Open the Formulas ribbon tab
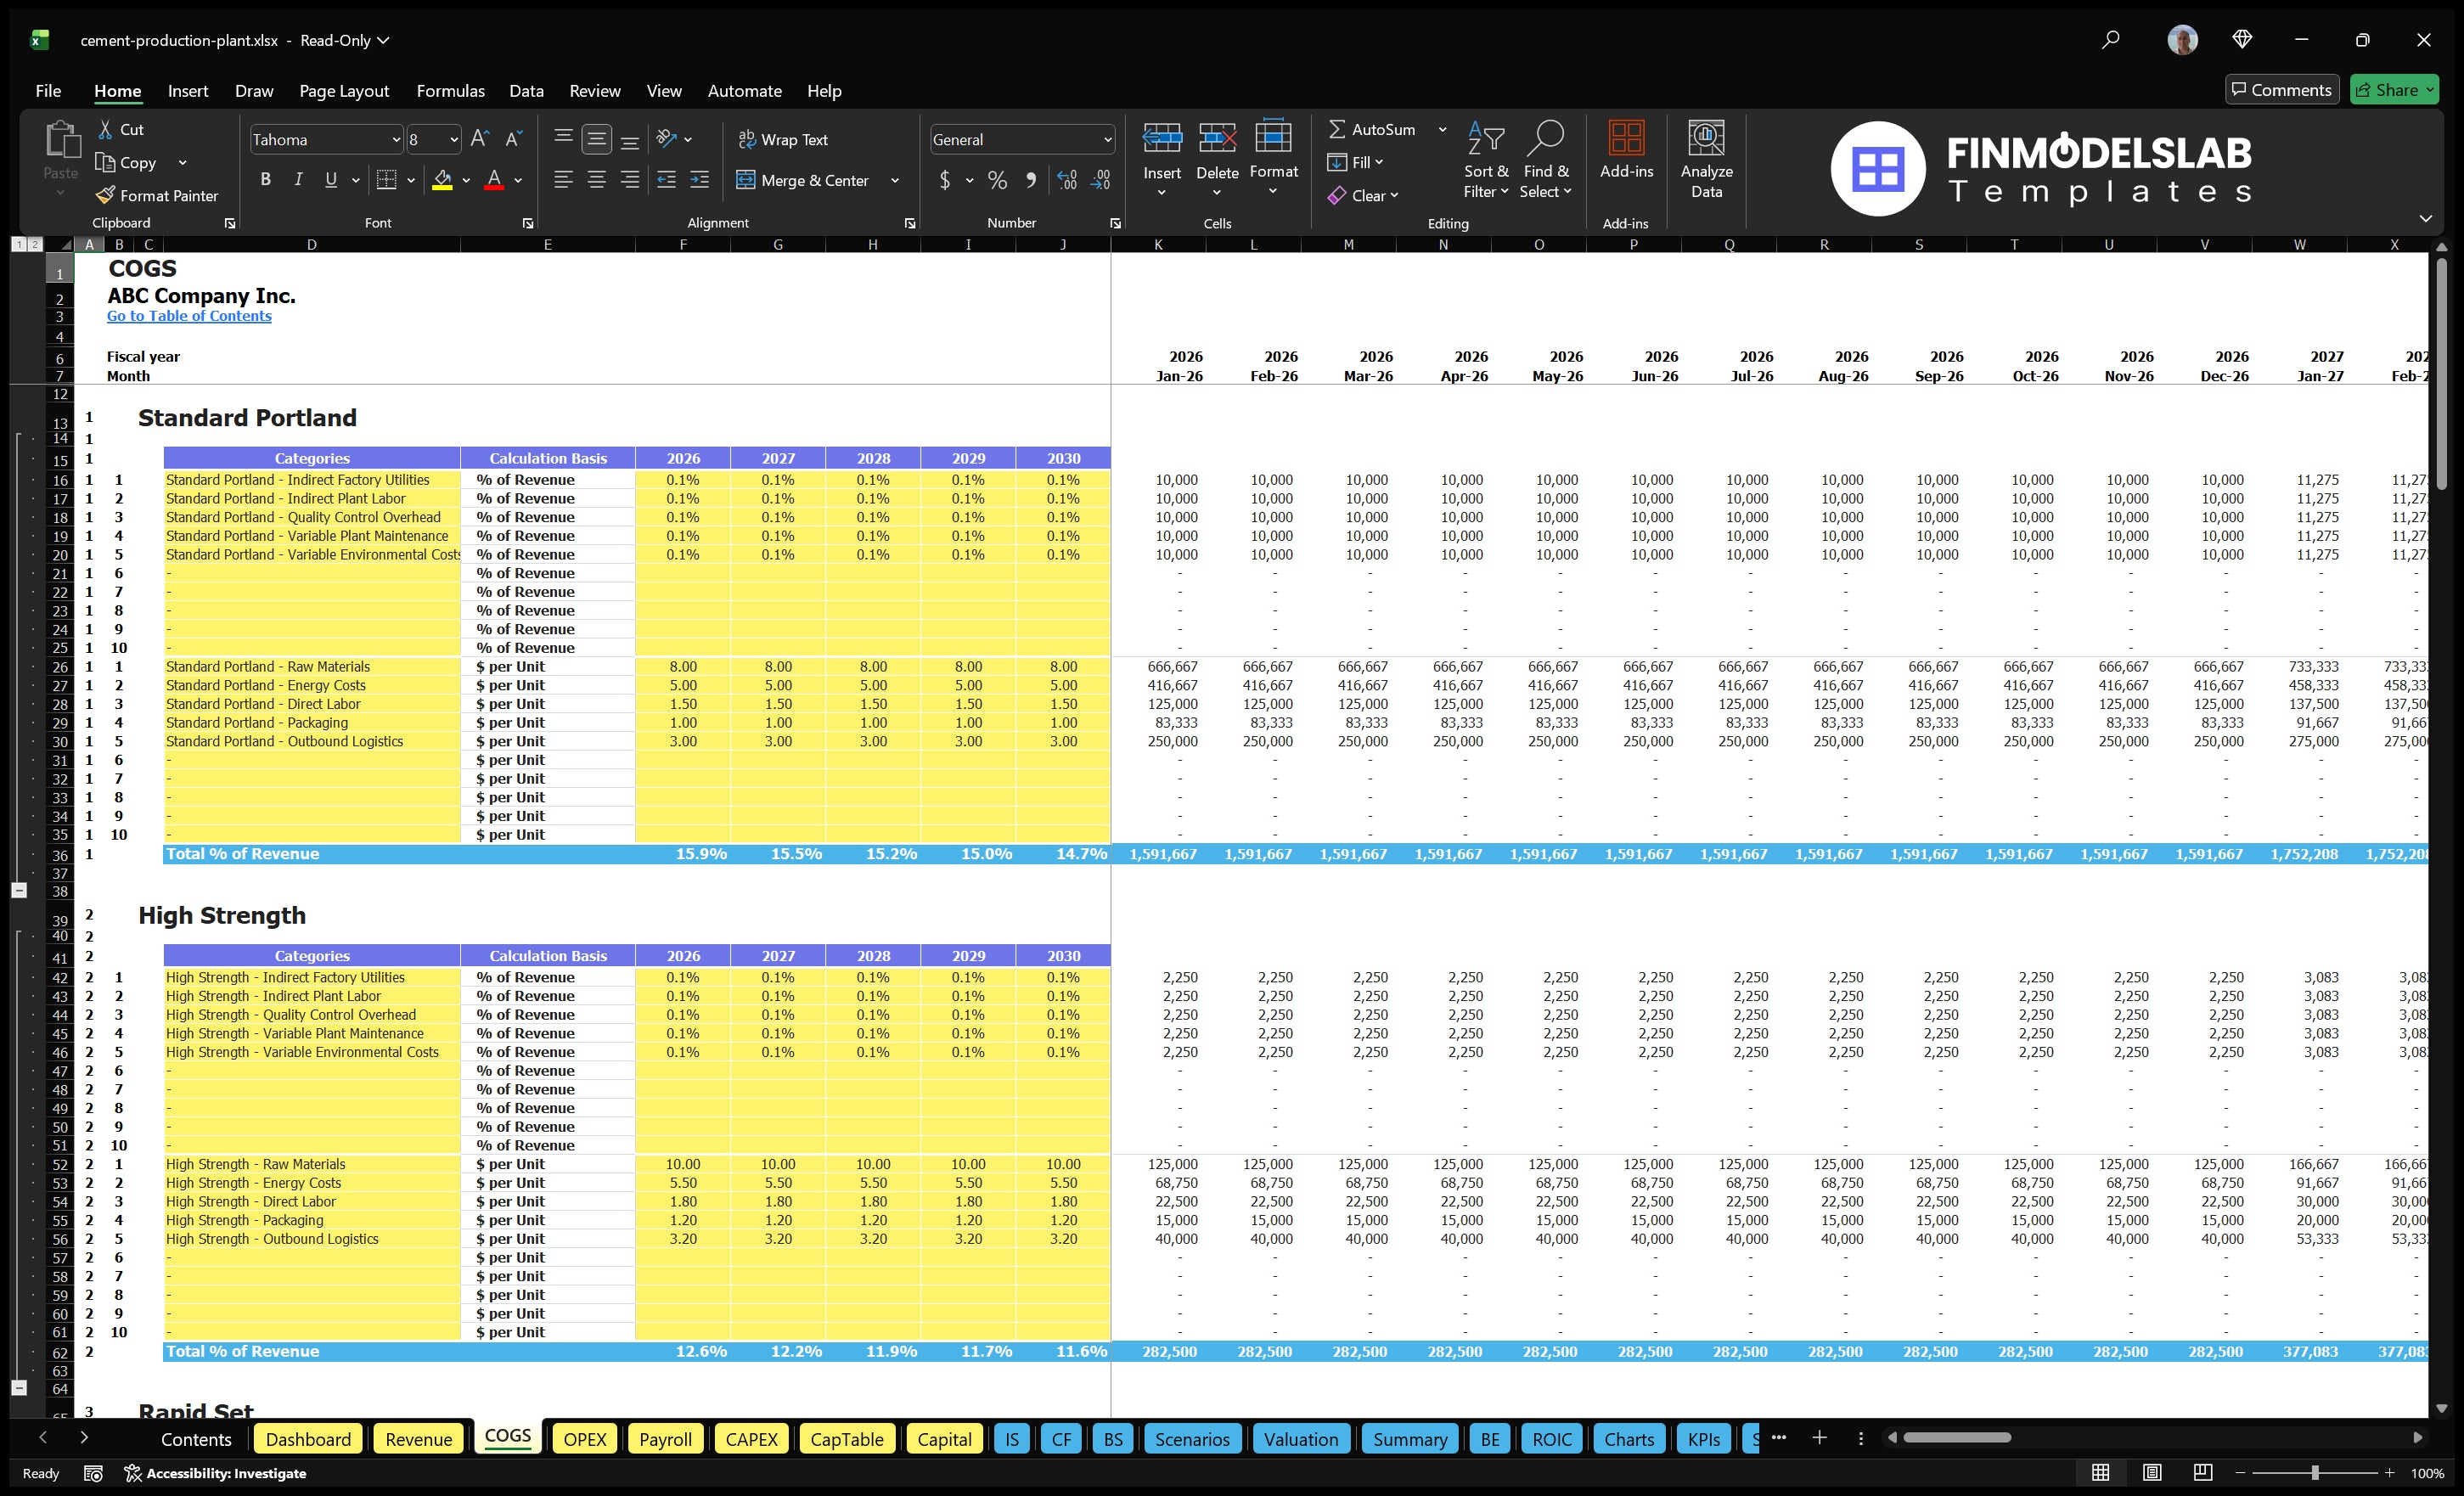Screen dimensions: 2464x1496 click(x=450, y=91)
